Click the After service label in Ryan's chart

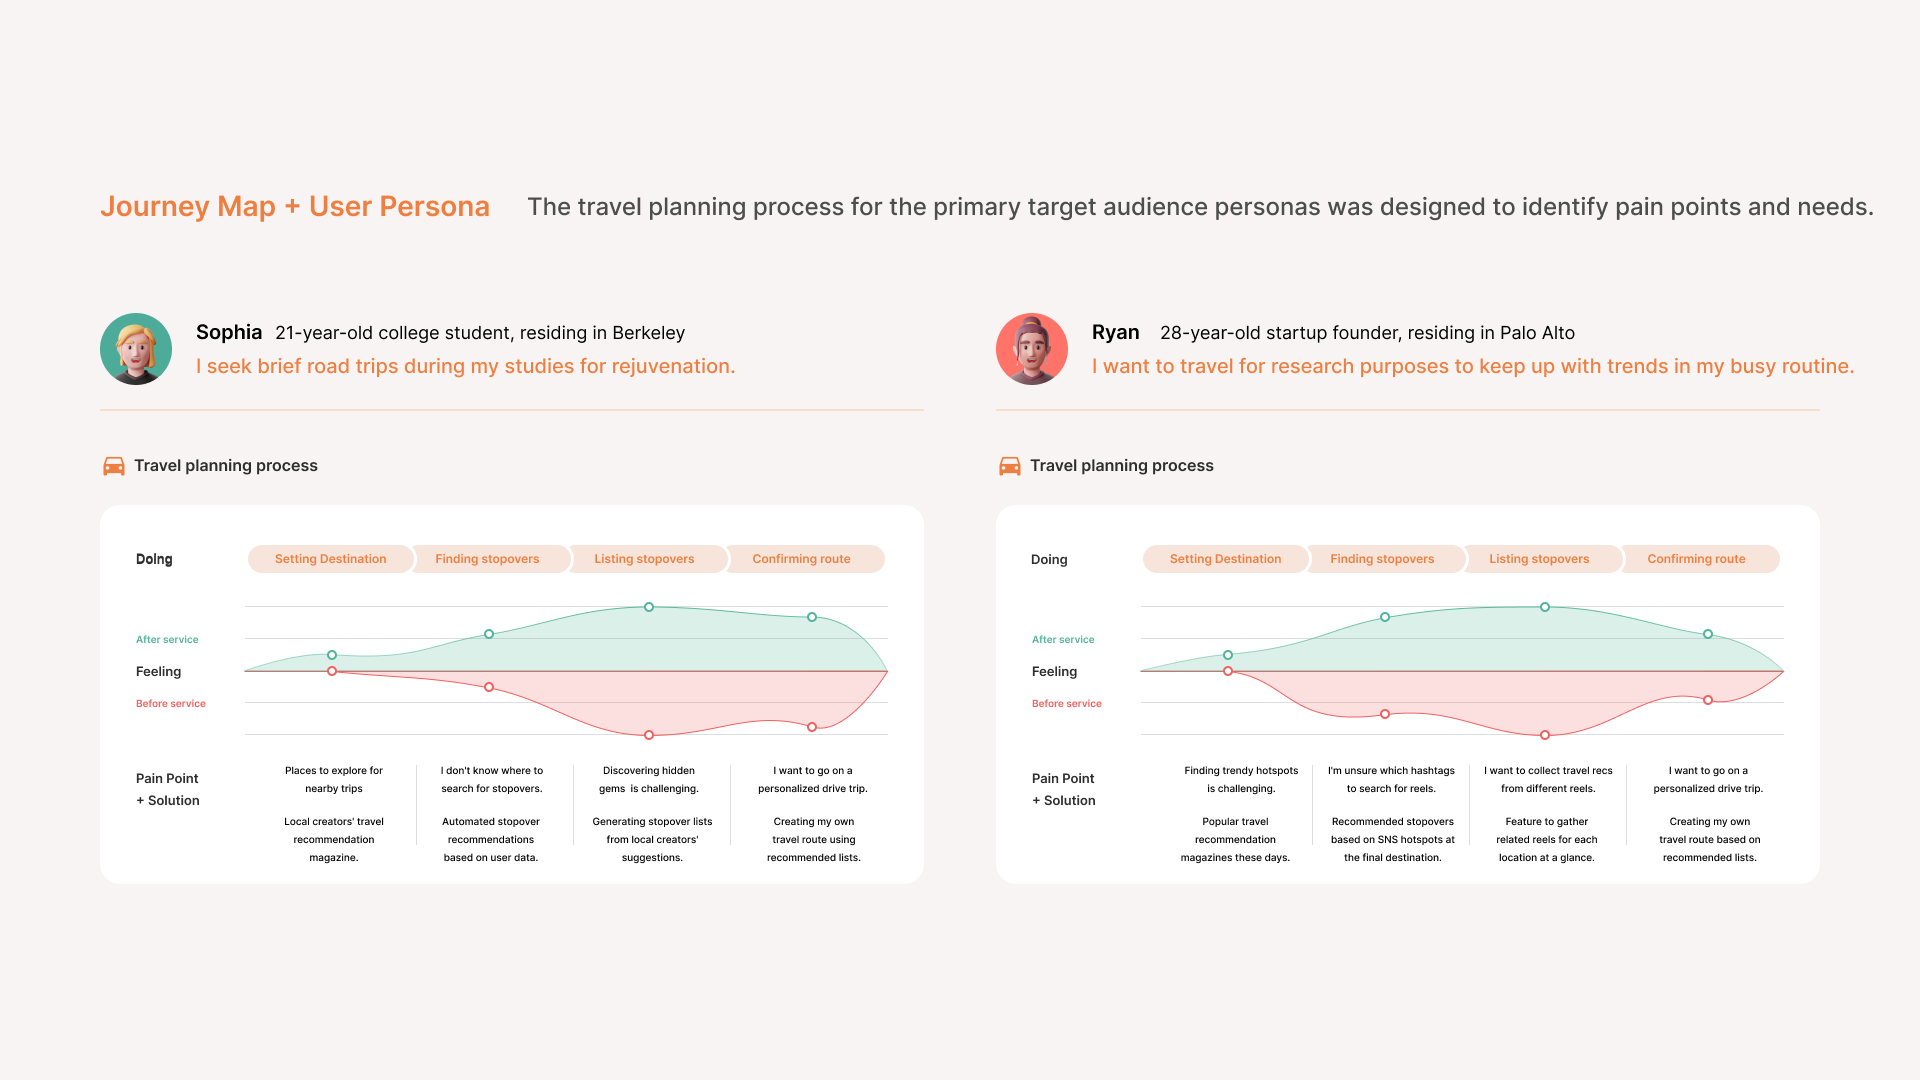tap(1063, 639)
